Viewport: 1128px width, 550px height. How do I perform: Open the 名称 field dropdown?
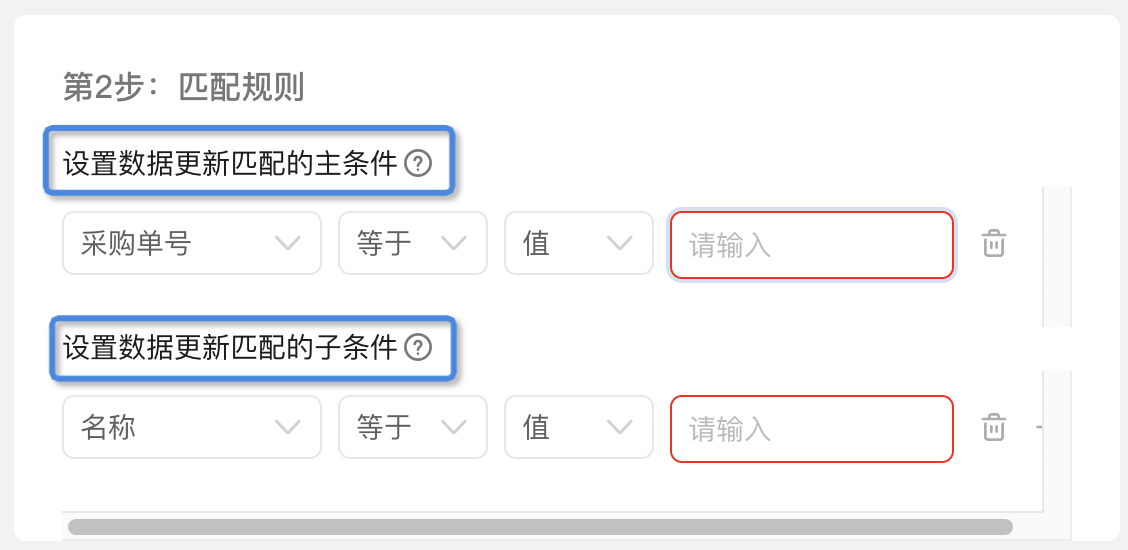(x=192, y=427)
